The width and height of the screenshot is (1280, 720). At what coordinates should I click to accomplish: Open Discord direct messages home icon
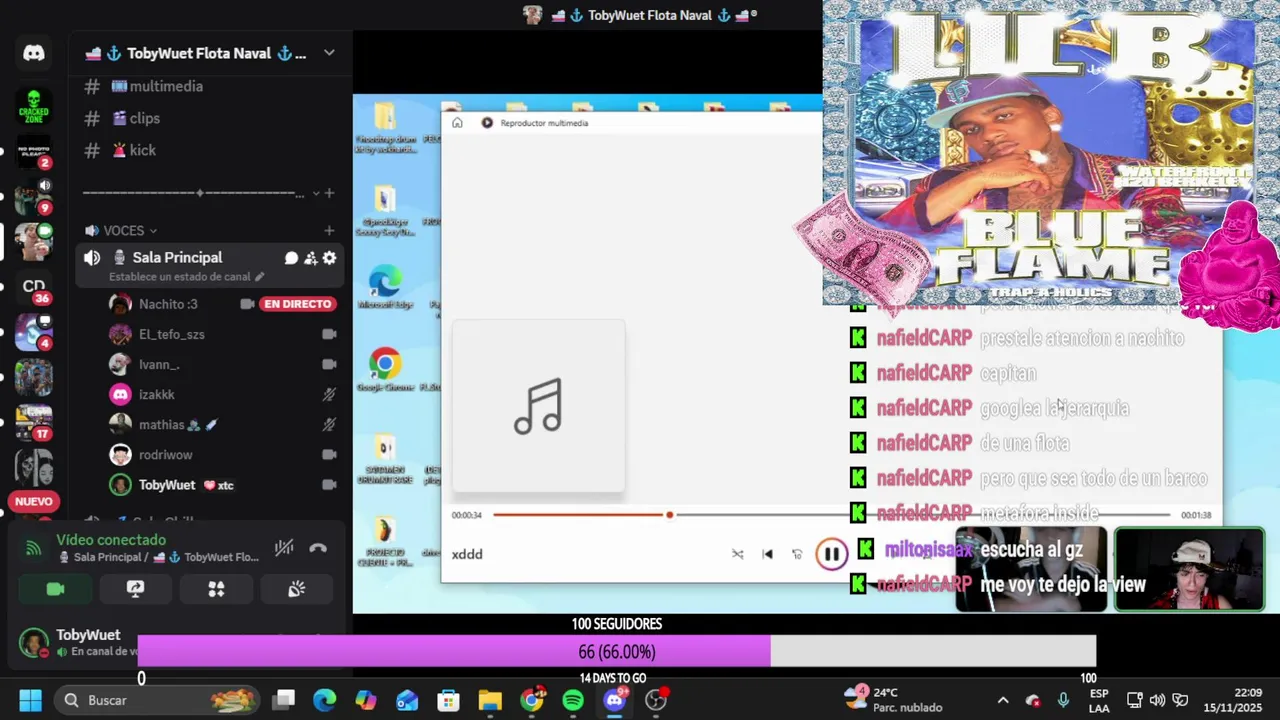[x=34, y=53]
